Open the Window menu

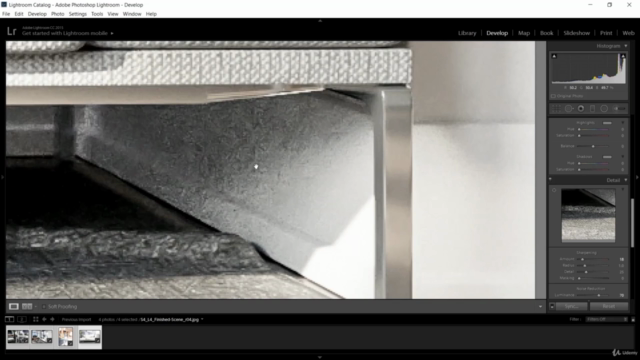point(132,14)
